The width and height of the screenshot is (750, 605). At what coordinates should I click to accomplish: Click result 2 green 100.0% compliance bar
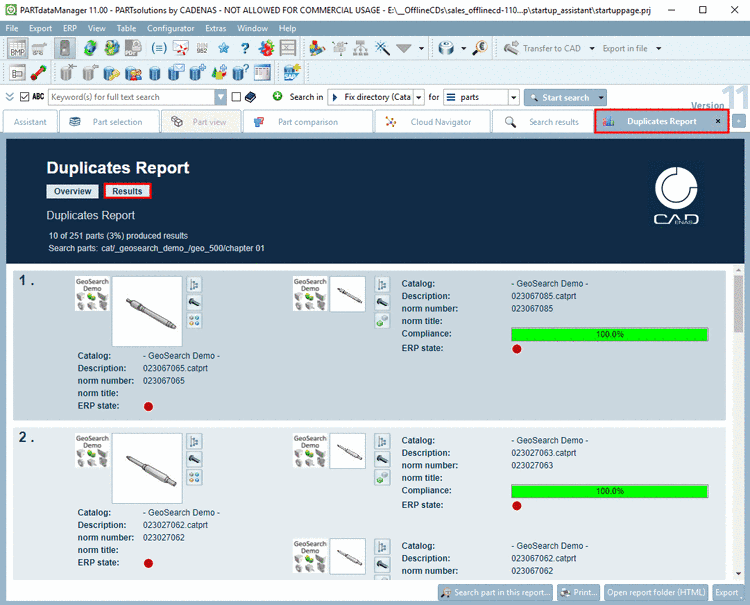tap(610, 491)
